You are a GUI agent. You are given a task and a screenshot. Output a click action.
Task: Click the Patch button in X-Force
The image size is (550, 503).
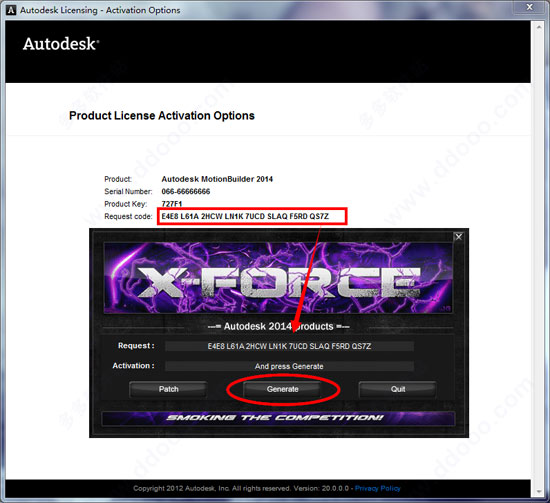click(x=168, y=389)
